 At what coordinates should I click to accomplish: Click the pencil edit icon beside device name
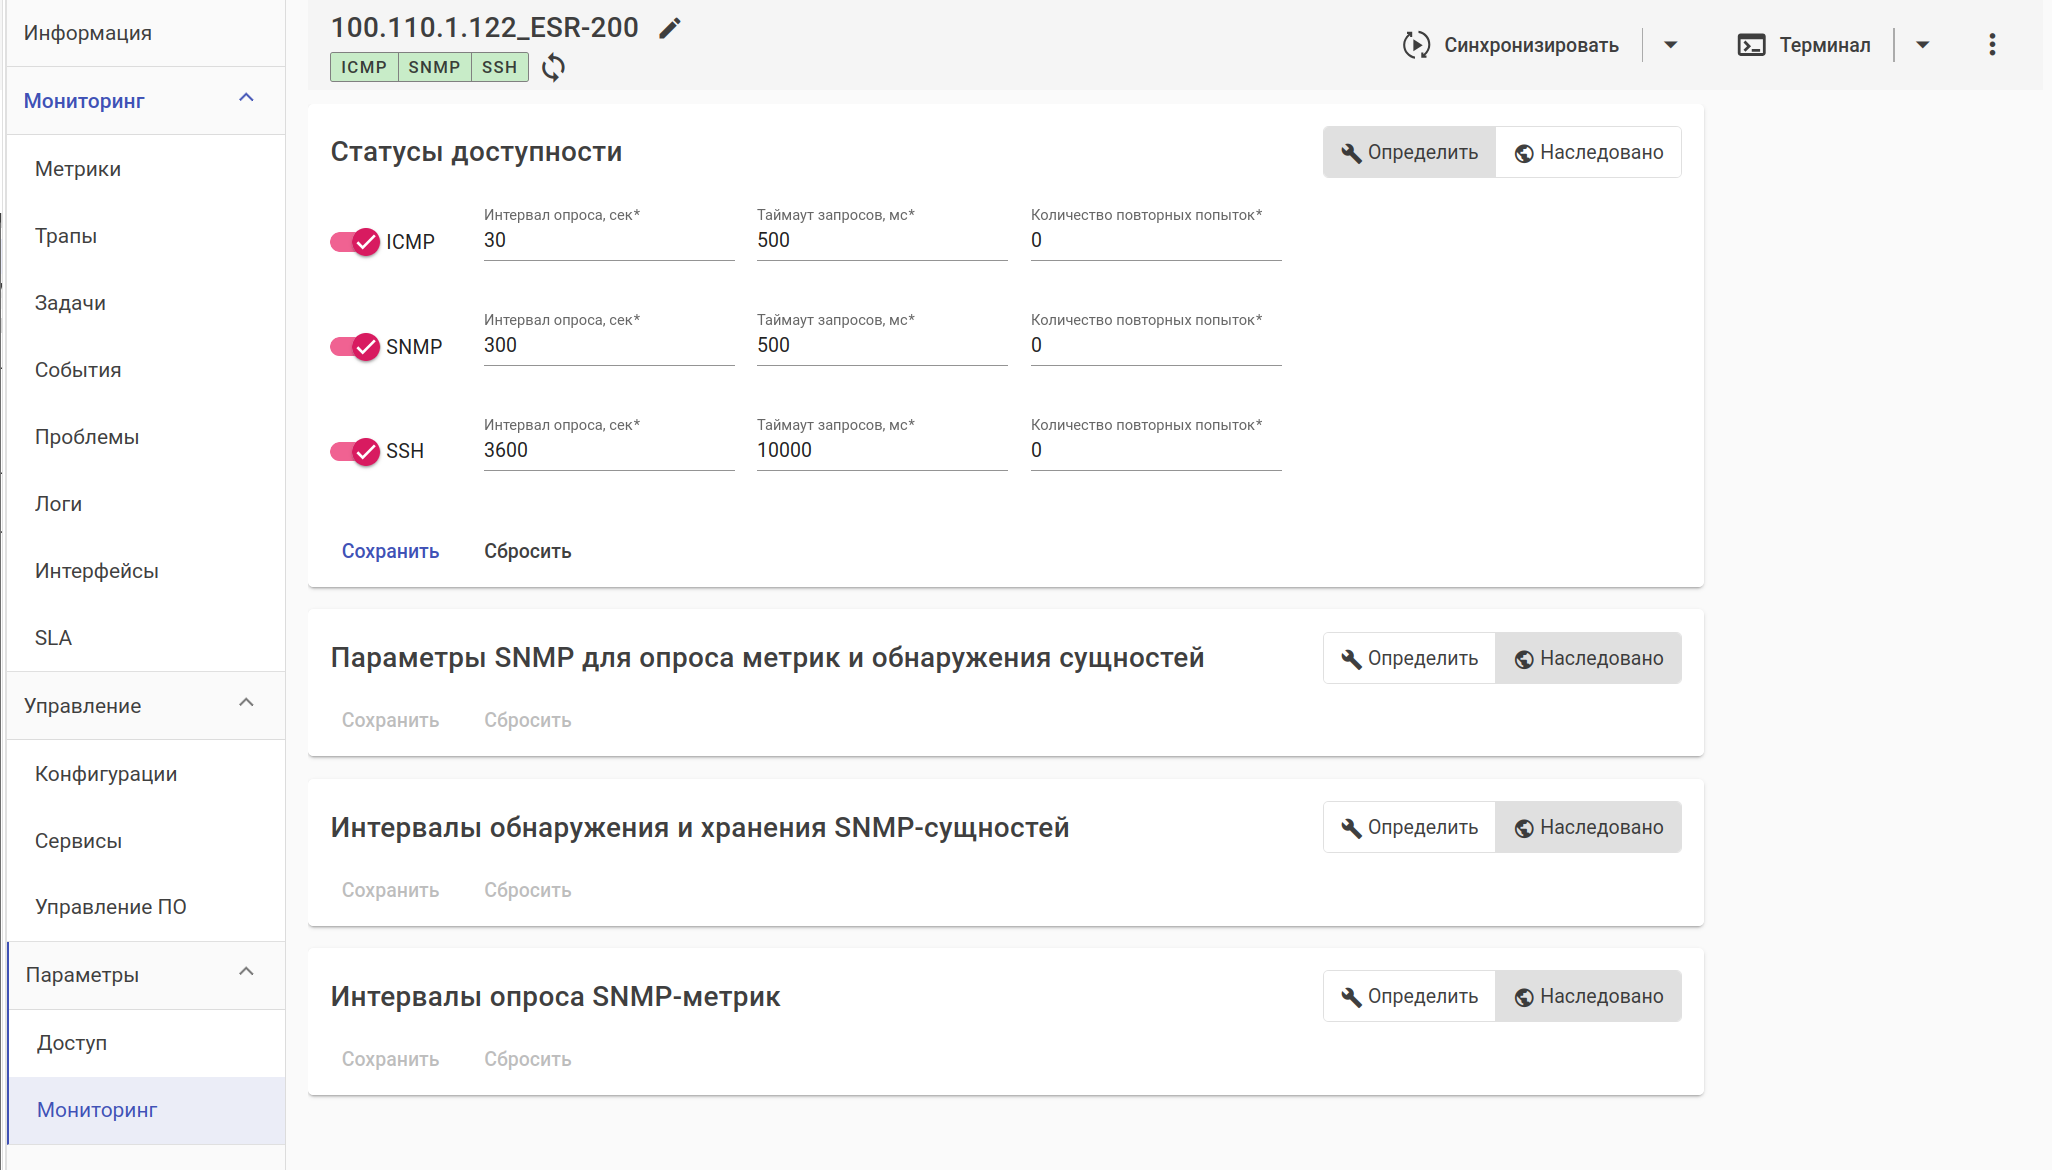(670, 28)
